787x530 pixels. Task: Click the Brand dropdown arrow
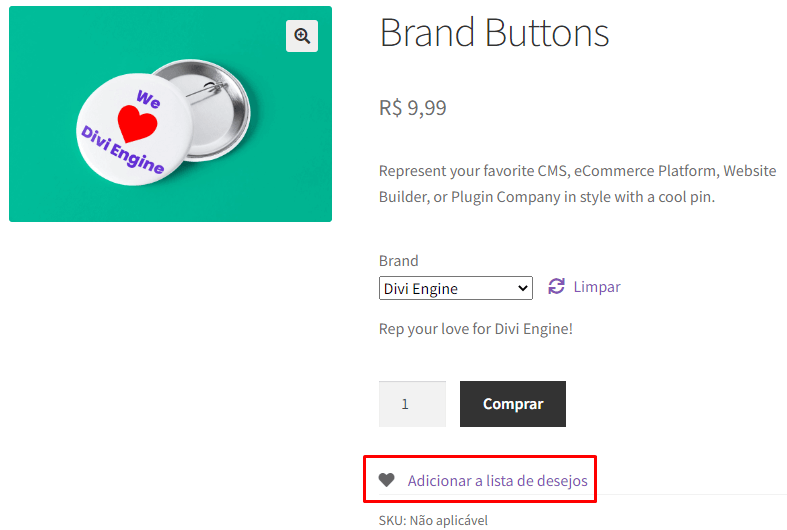tap(523, 289)
